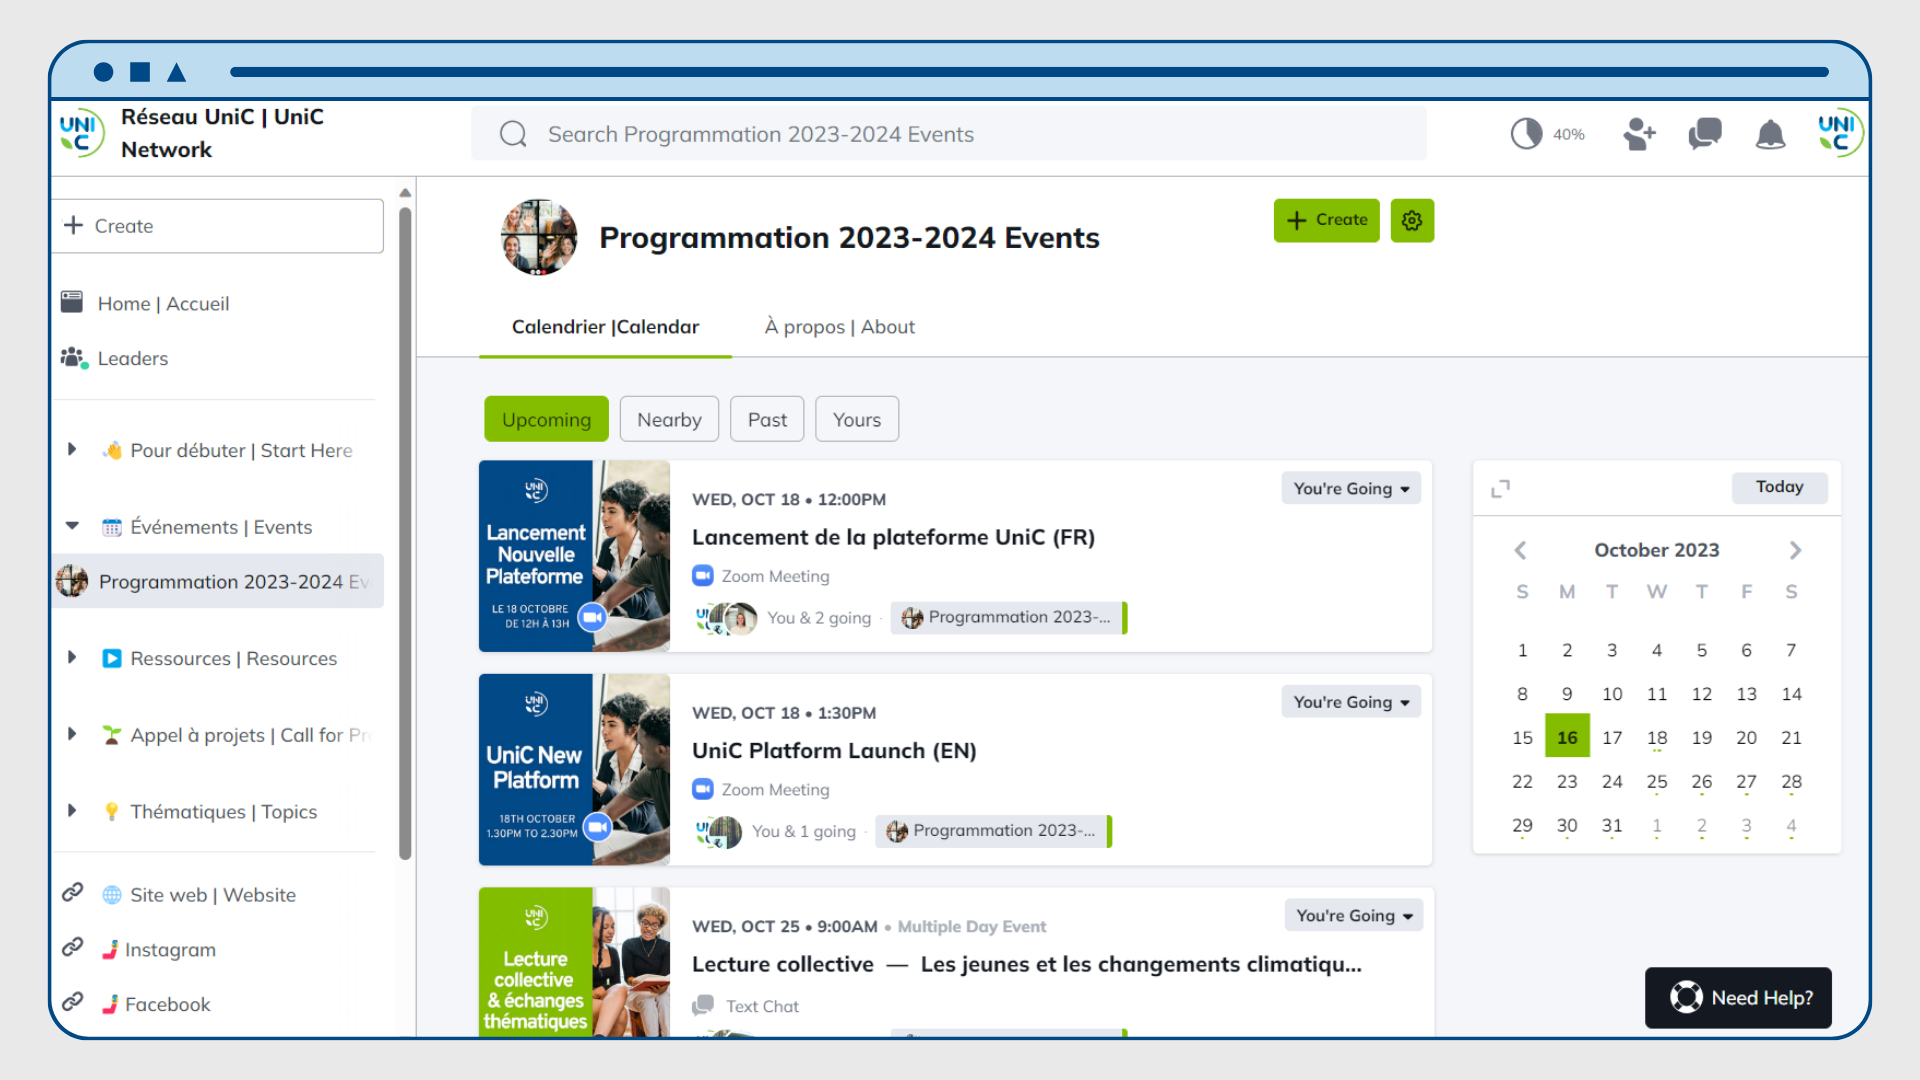The height and width of the screenshot is (1080, 1920).
Task: Click the UniC New Platform thumbnail
Action: click(574, 770)
